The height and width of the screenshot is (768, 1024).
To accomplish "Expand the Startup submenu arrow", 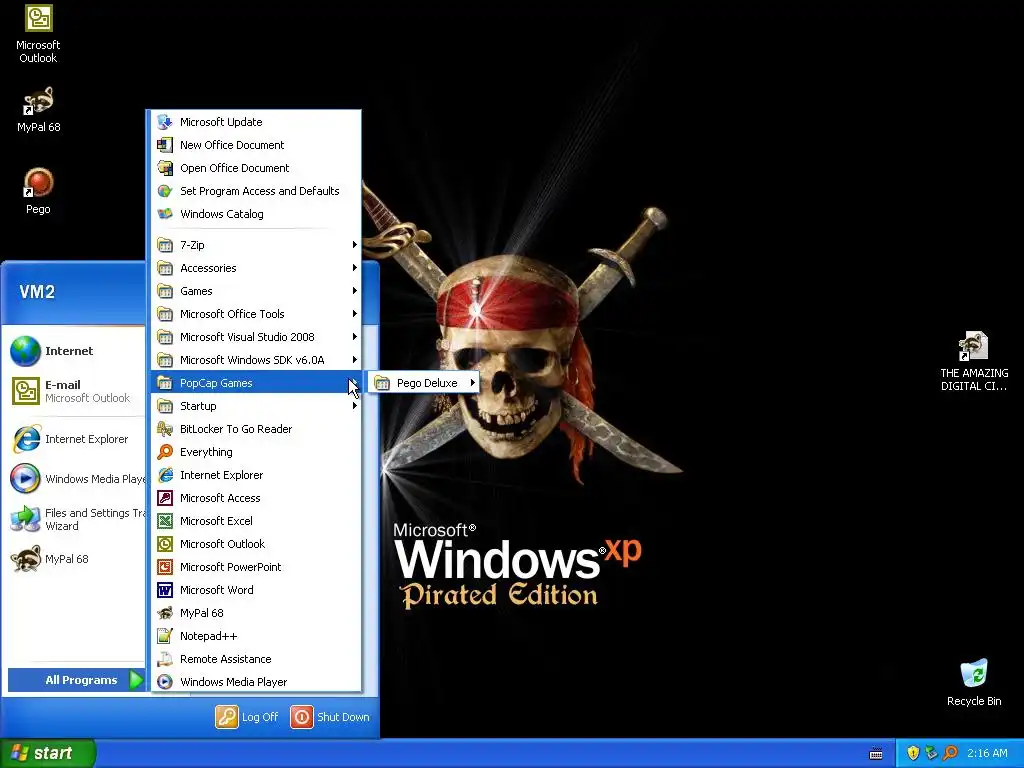I will pyautogui.click(x=355, y=406).
